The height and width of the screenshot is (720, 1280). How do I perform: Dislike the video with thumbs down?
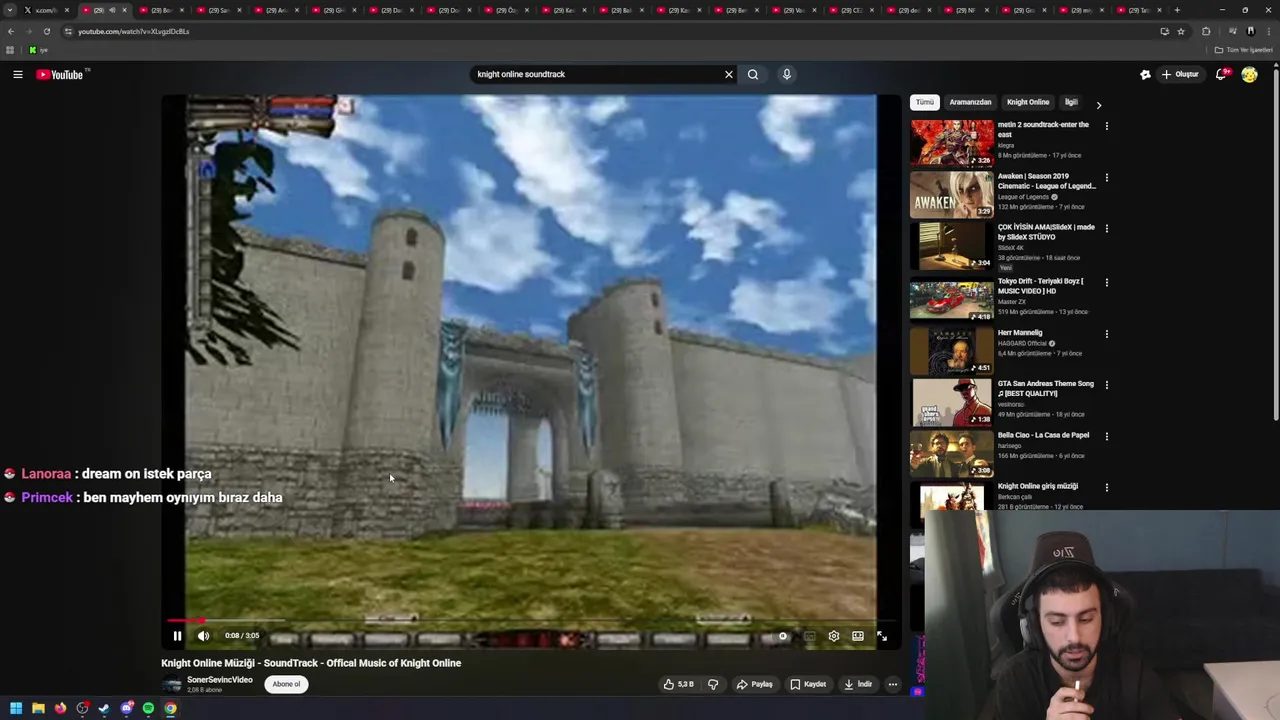click(713, 684)
